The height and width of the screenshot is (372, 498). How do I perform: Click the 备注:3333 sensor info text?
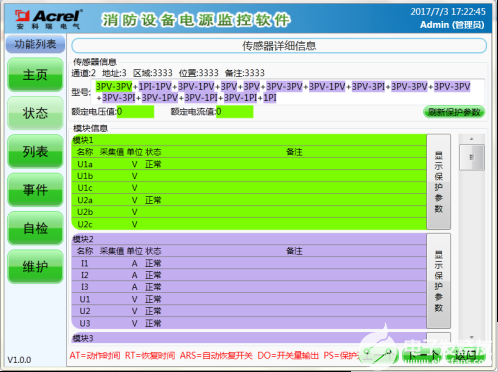click(x=245, y=73)
